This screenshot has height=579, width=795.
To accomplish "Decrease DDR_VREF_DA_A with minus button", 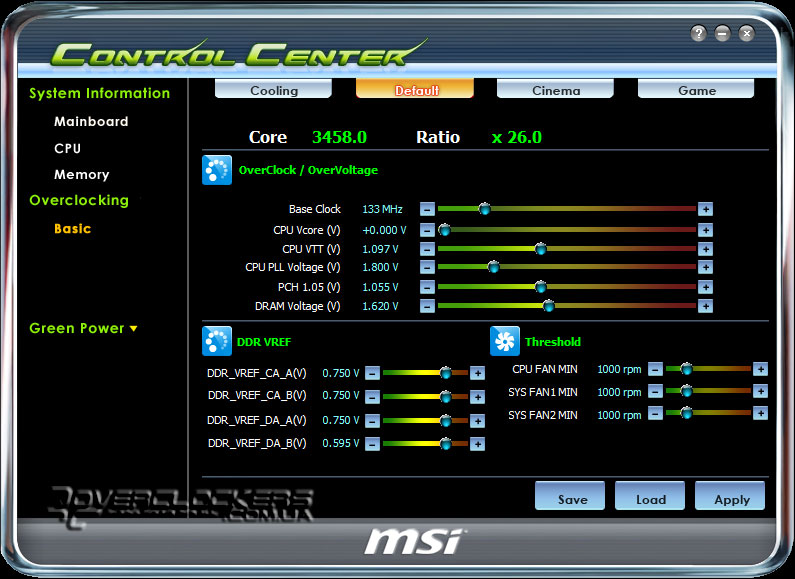I will 372,421.
